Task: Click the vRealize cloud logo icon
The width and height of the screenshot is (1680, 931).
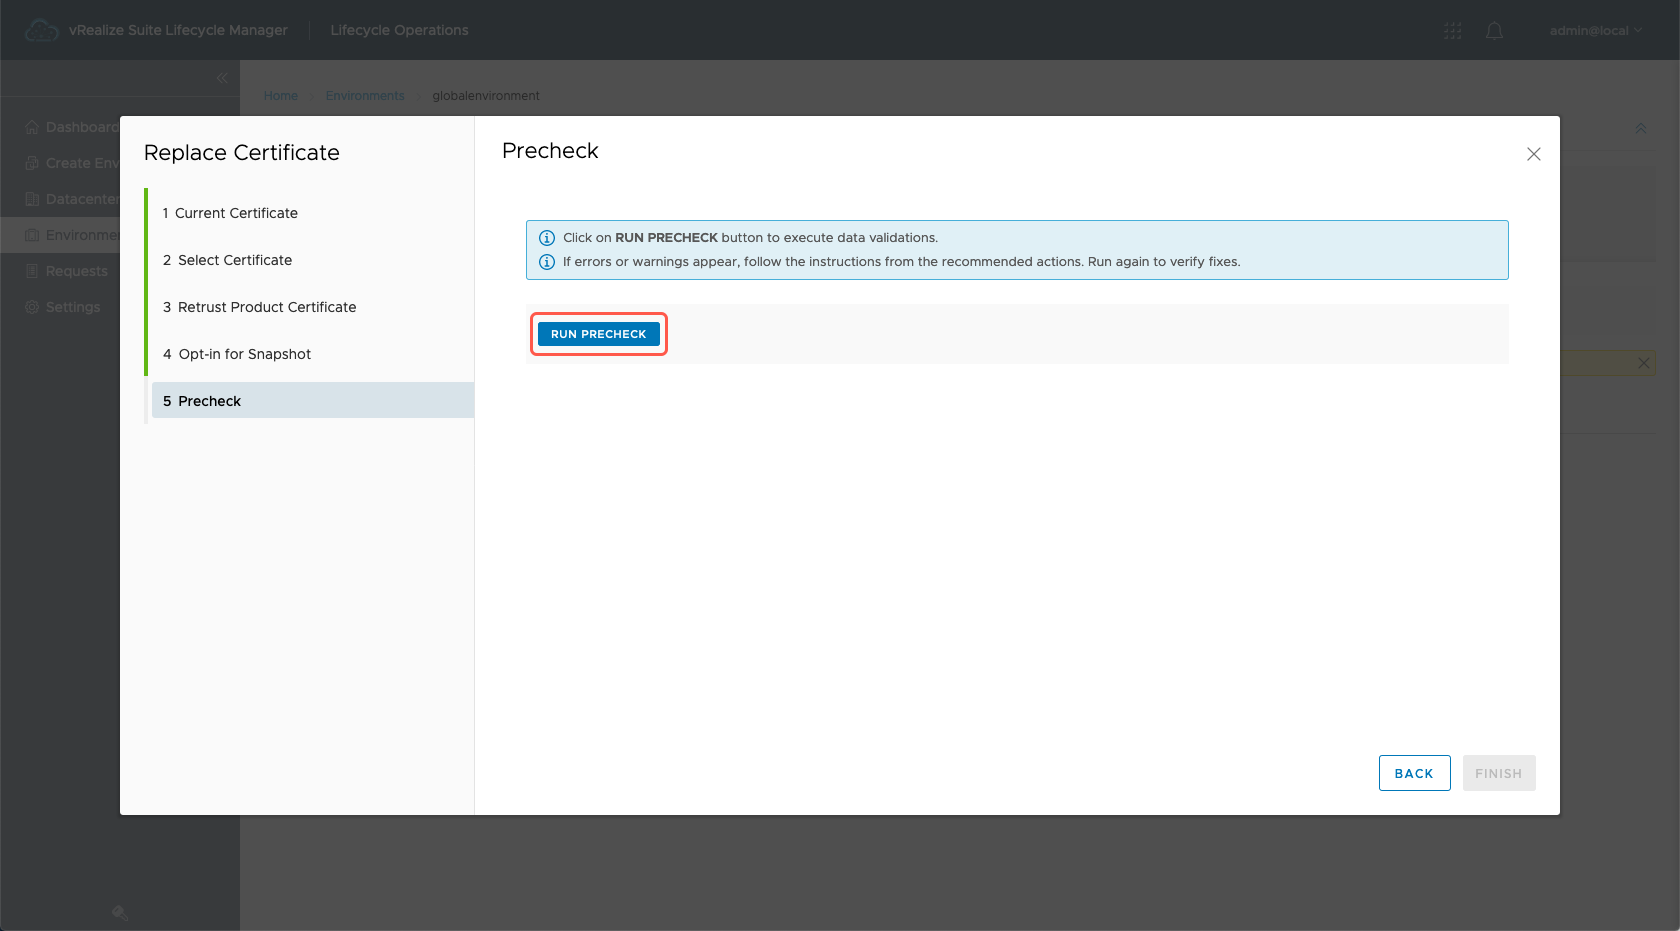Action: point(41,31)
